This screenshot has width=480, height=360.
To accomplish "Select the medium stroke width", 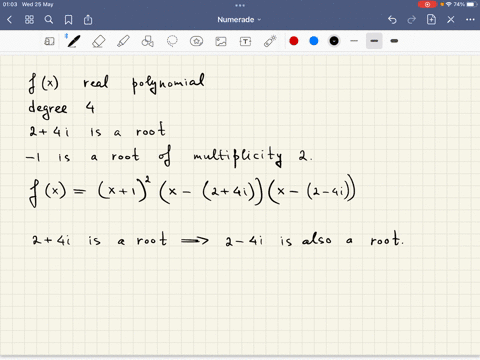I will (x=374, y=41).
